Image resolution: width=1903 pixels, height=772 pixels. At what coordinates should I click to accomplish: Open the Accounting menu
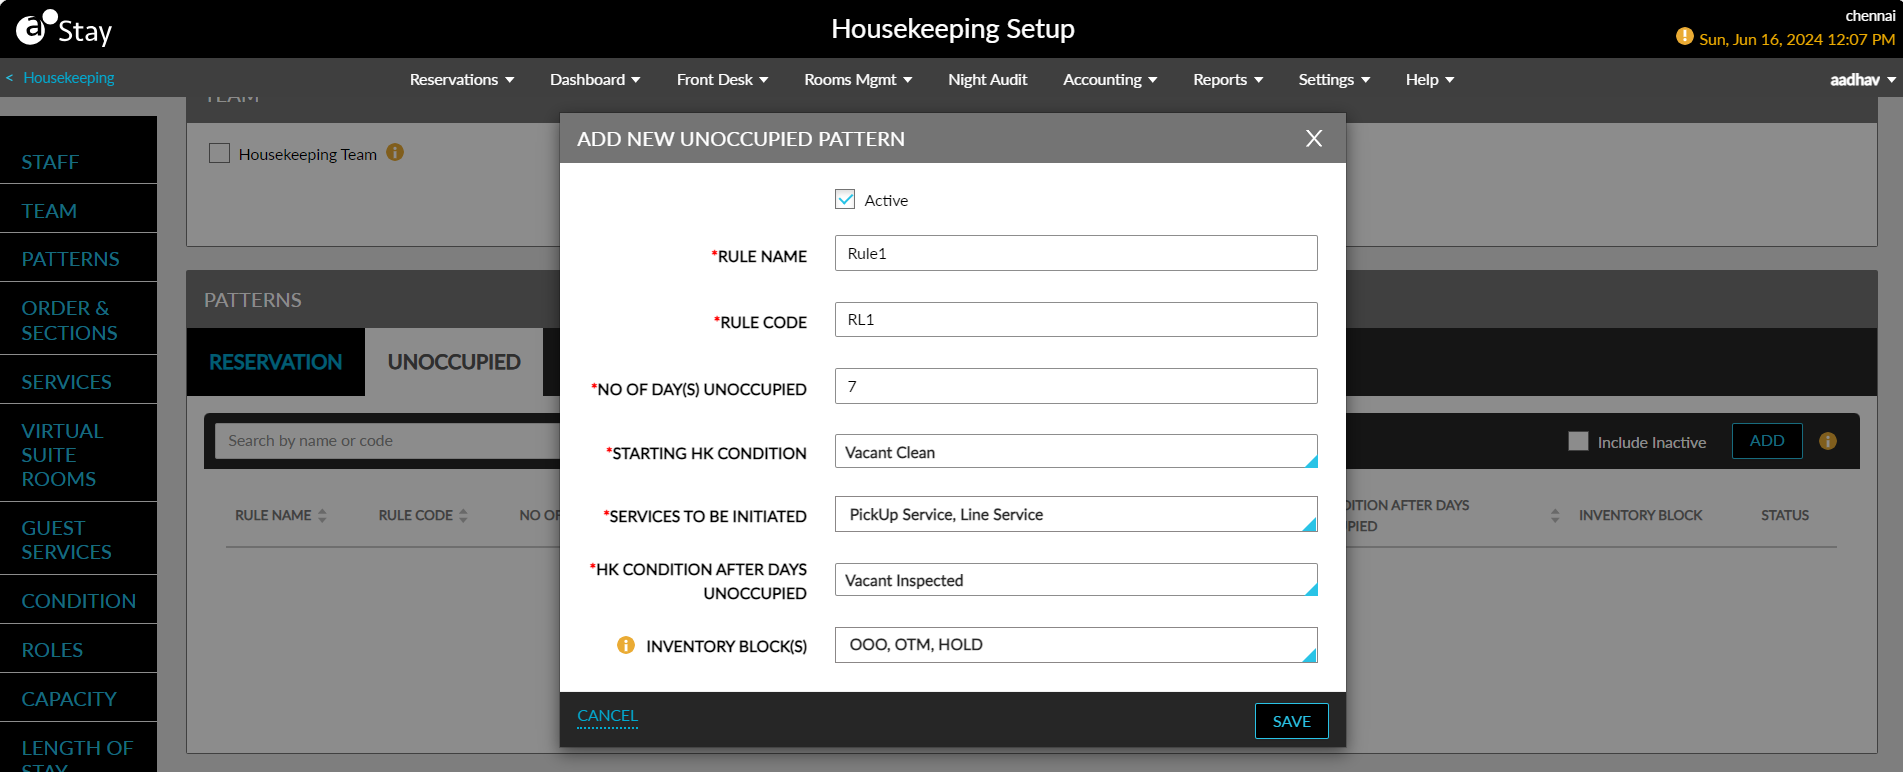click(1110, 79)
